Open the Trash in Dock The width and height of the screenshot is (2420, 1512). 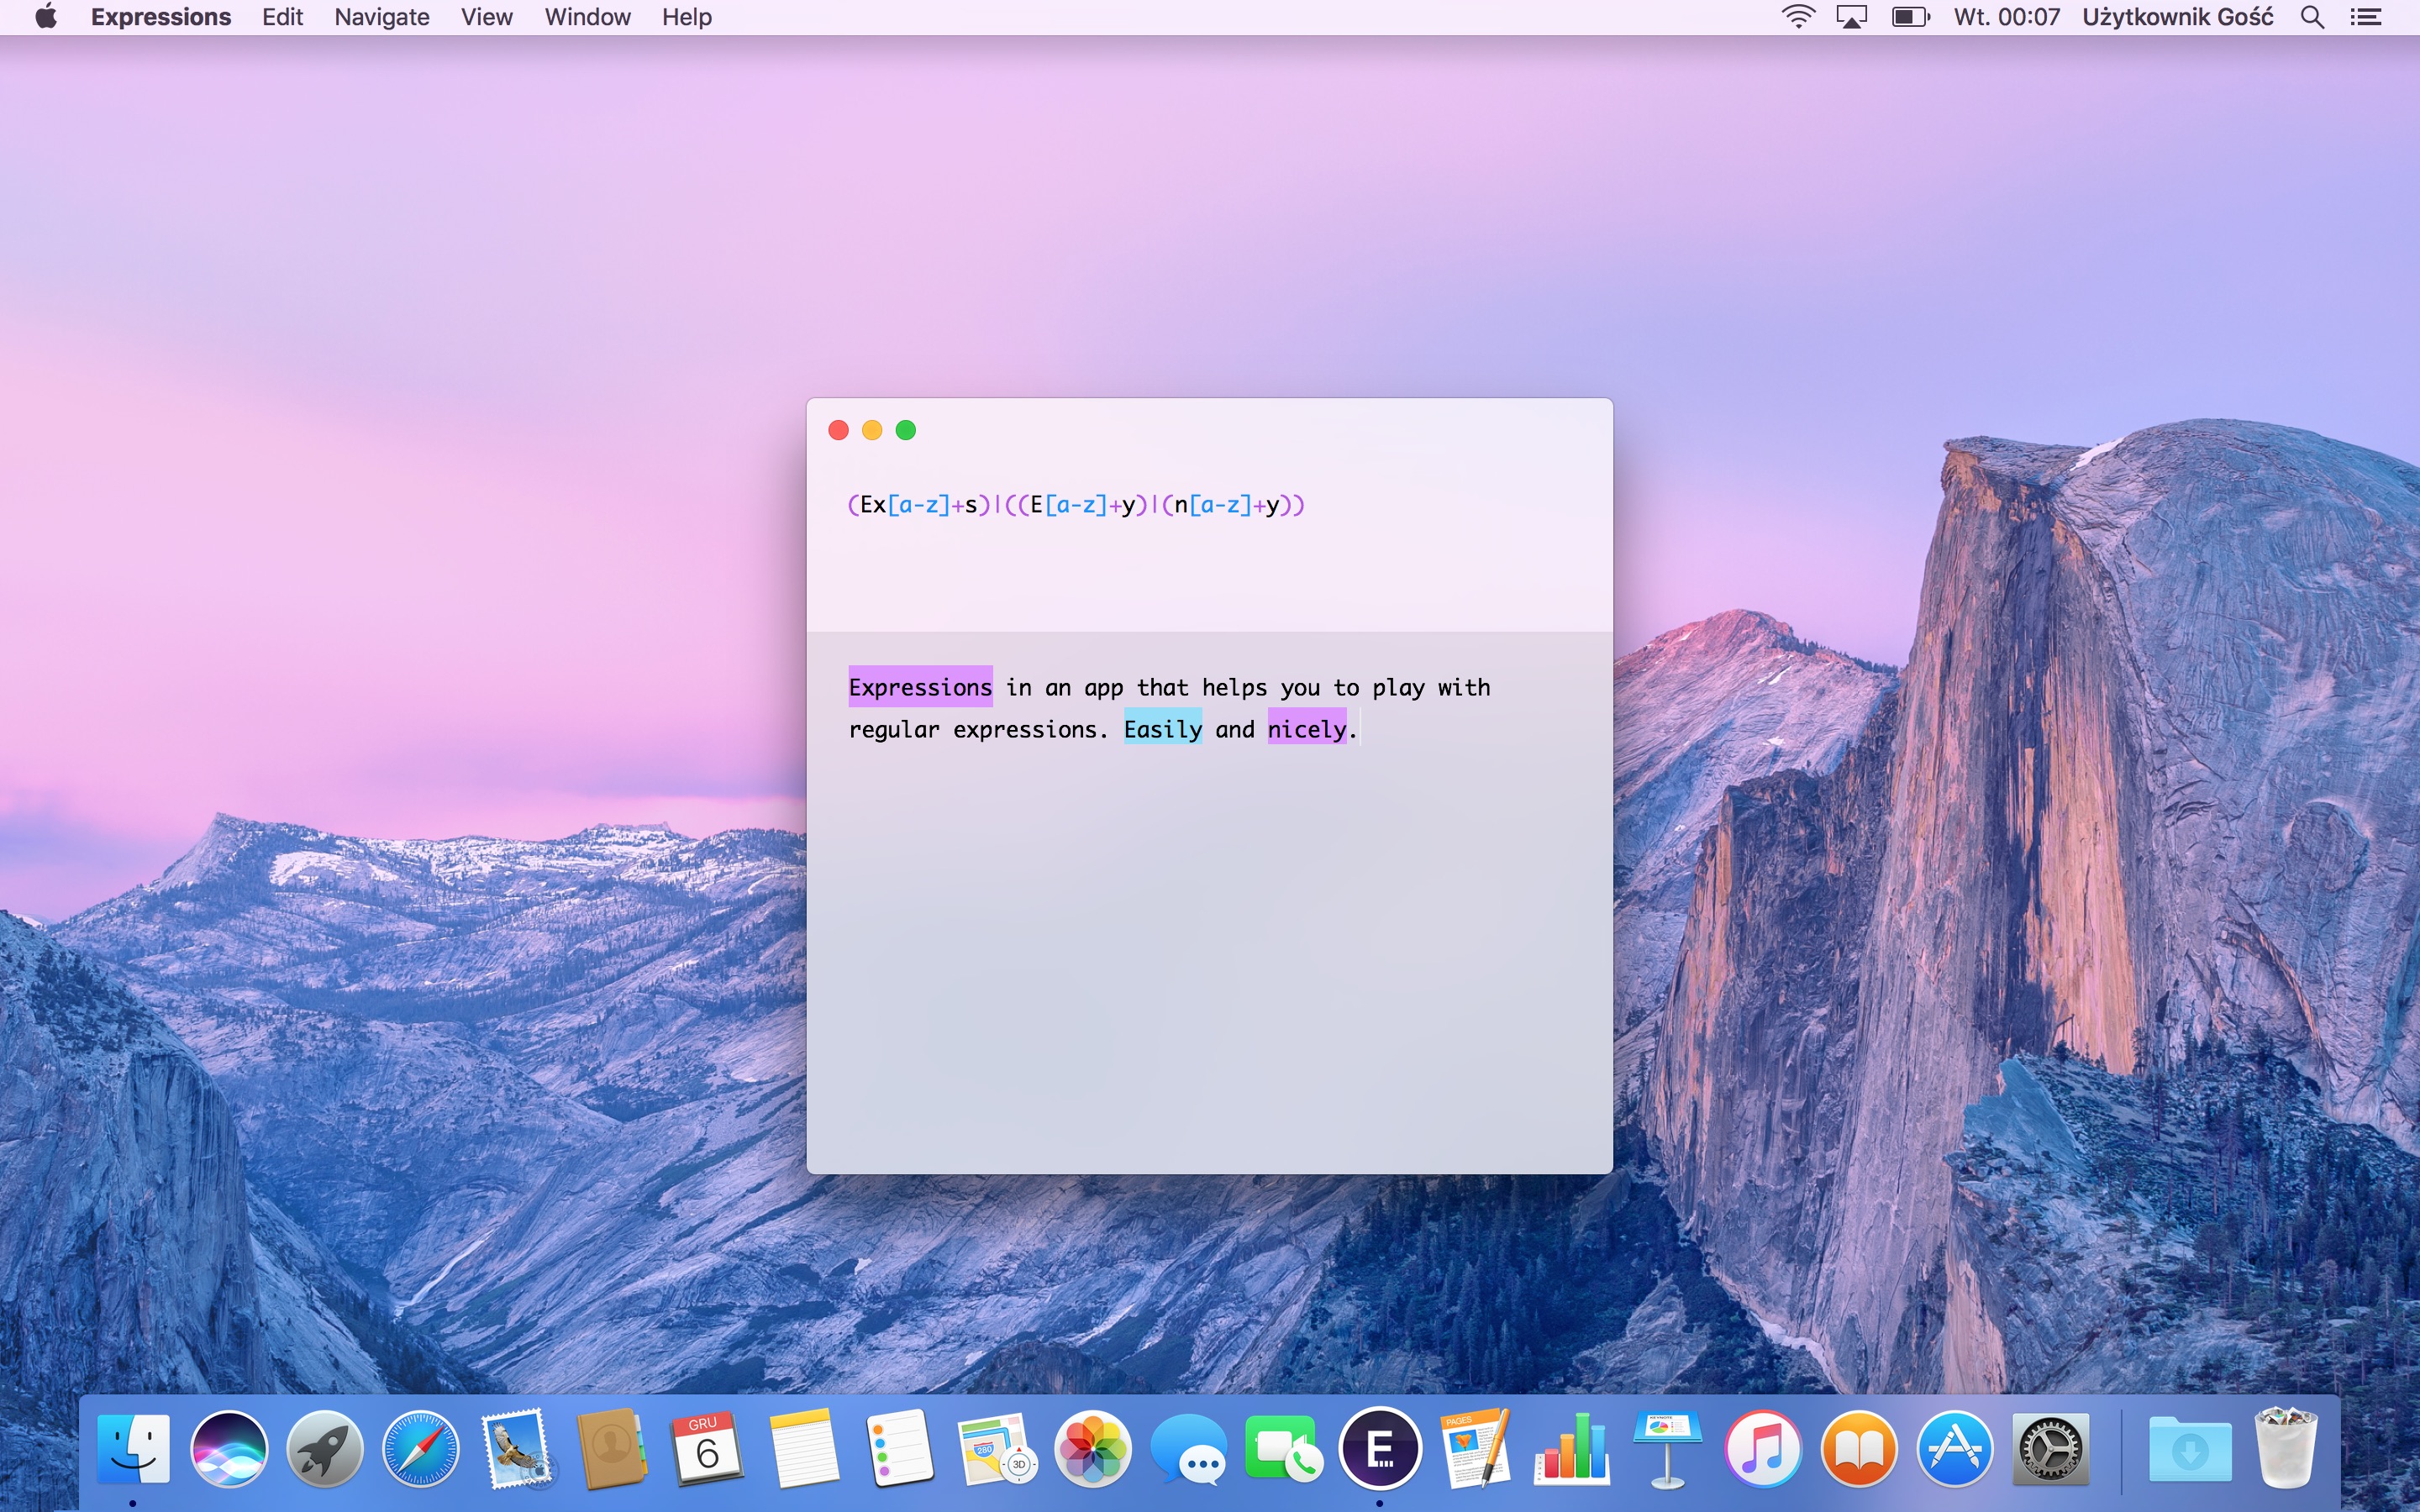click(x=2285, y=1448)
